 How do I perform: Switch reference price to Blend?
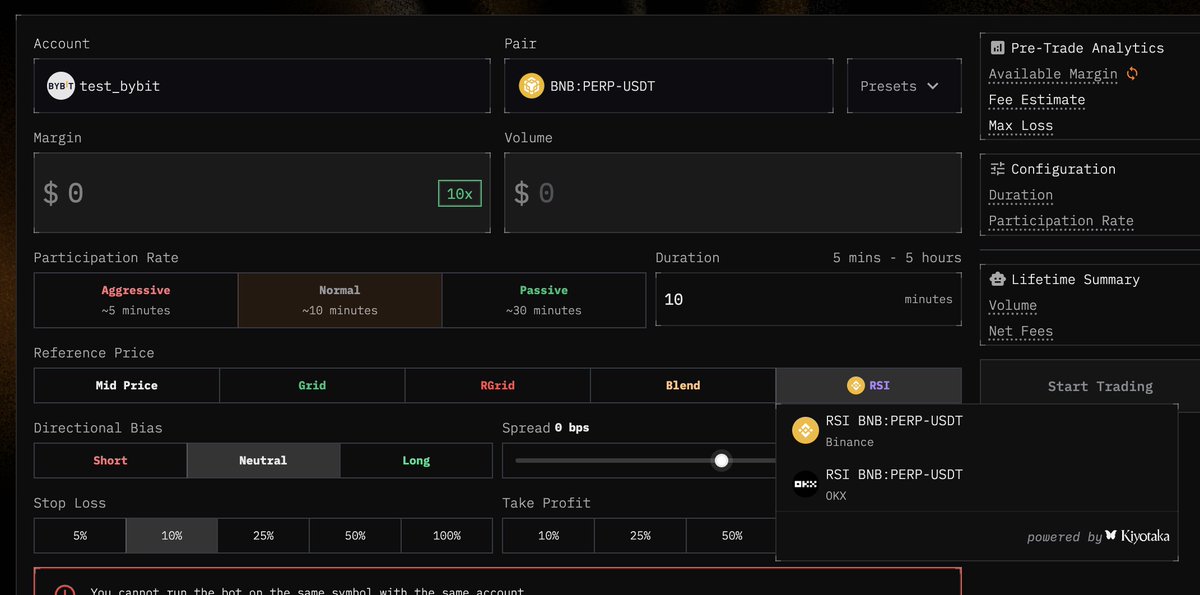point(683,385)
